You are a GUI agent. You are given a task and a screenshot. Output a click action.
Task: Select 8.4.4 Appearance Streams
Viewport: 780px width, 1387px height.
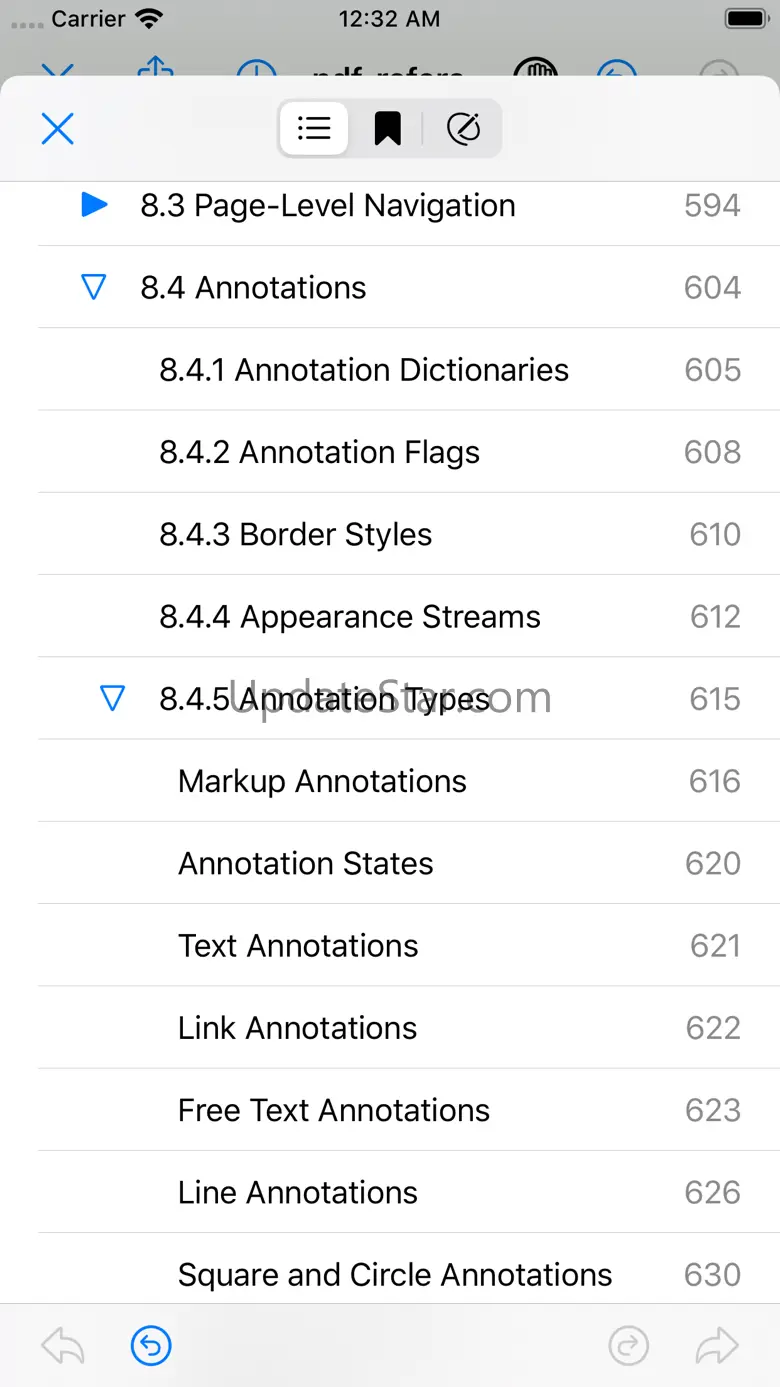pos(350,616)
